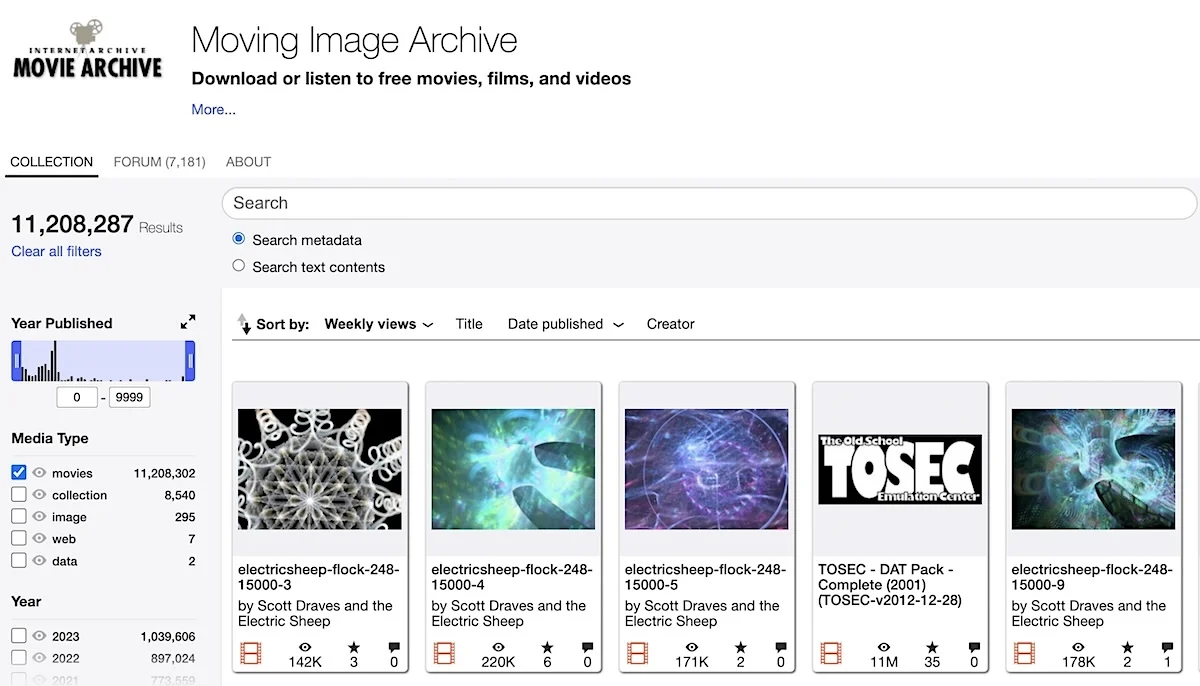This screenshot has width=1200, height=686.
Task: Click the Movie Archive logo
Action: coord(87,49)
